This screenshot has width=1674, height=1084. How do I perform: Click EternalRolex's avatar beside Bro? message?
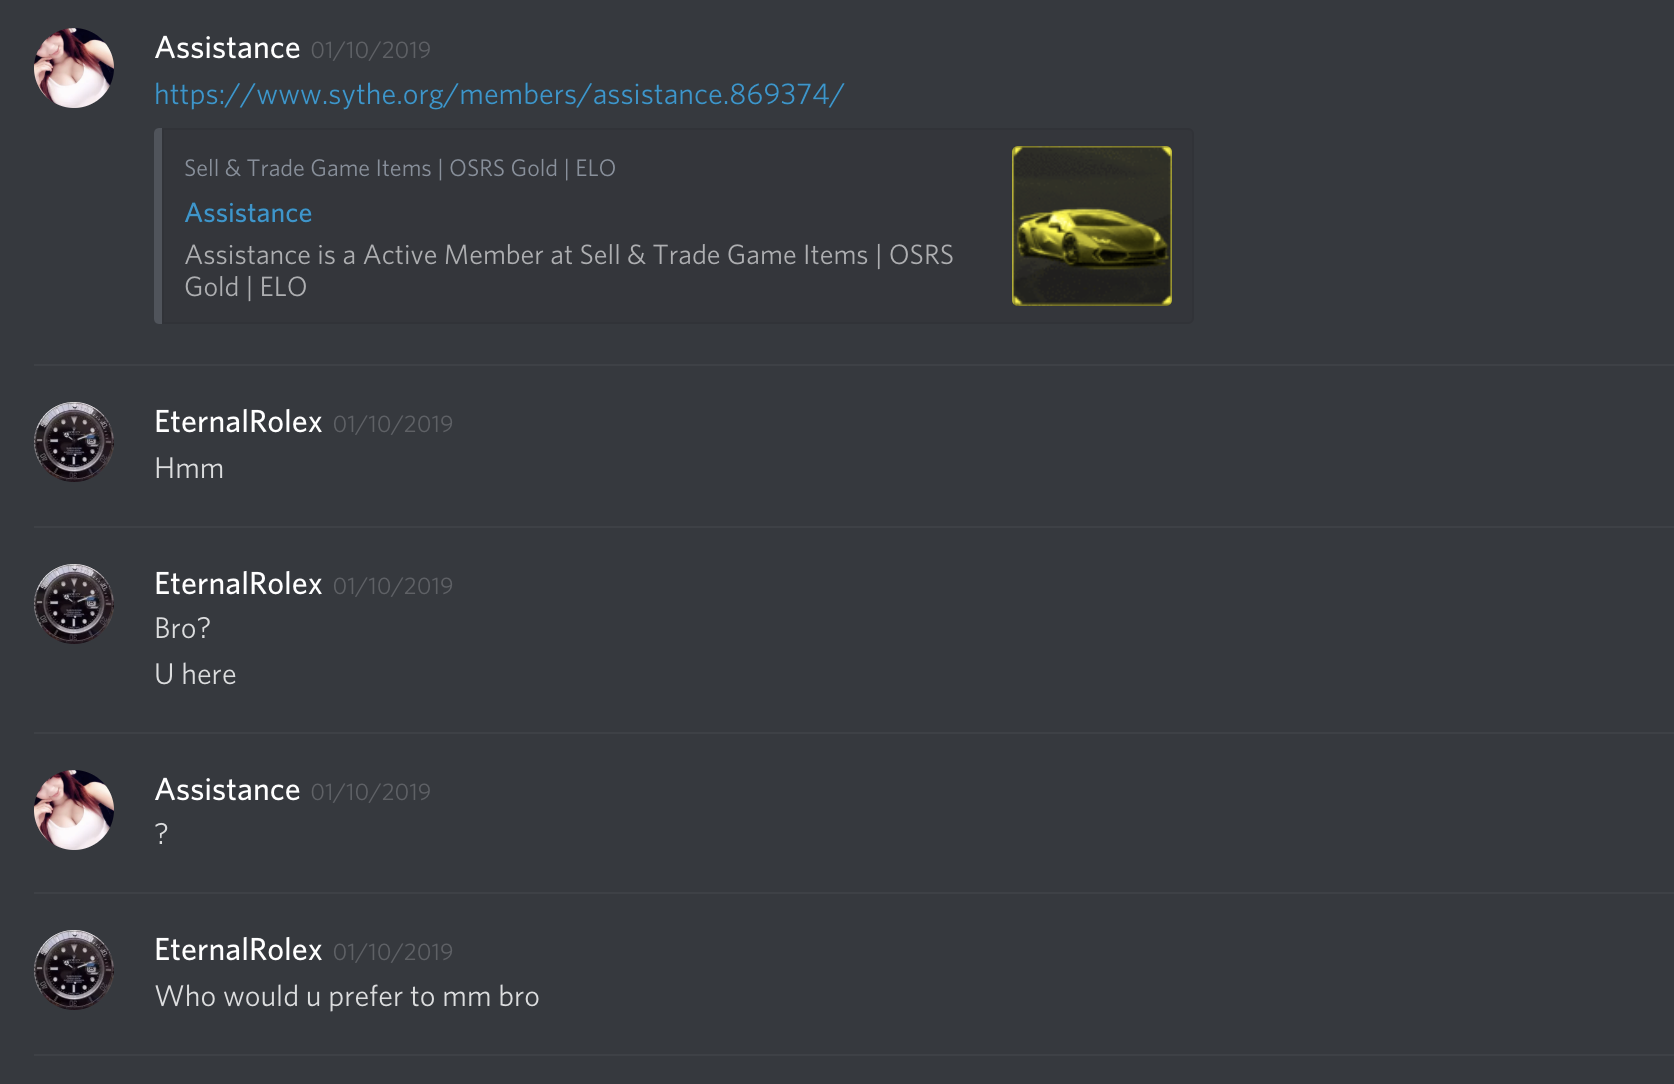coord(74,604)
